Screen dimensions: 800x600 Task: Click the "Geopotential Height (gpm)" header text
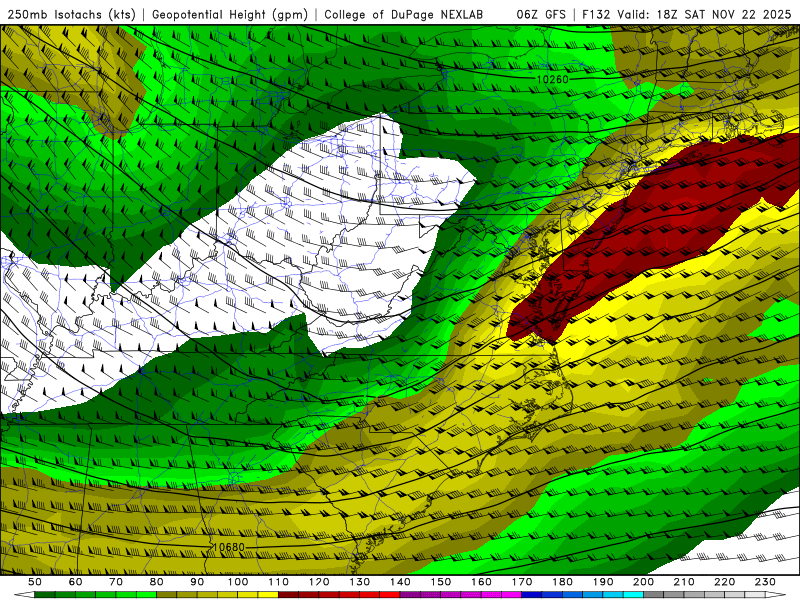coord(230,14)
